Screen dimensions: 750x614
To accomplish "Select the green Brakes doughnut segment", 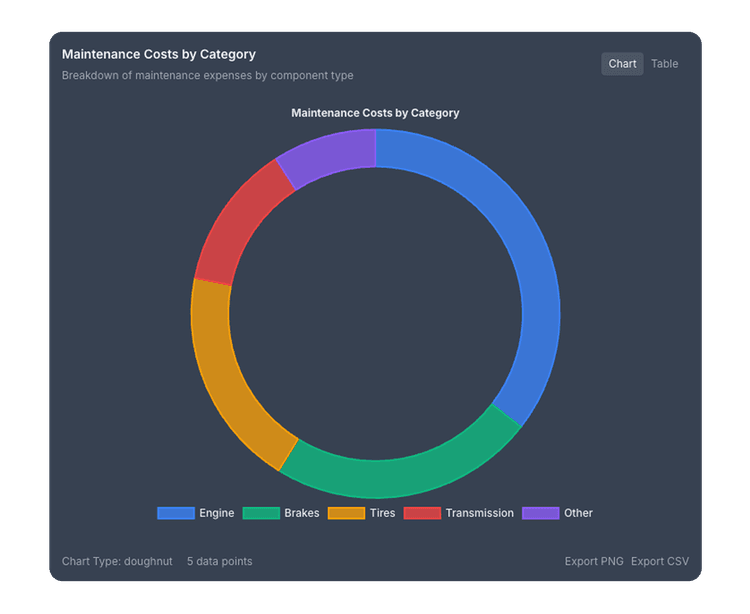I will click(400, 477).
